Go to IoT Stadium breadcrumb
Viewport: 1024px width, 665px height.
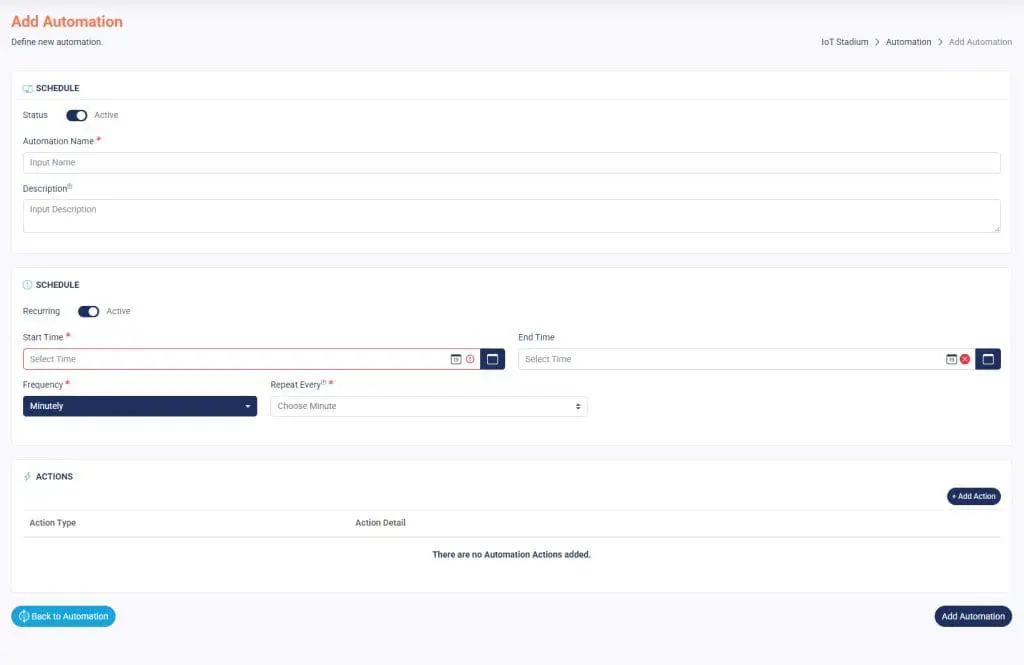[844, 42]
